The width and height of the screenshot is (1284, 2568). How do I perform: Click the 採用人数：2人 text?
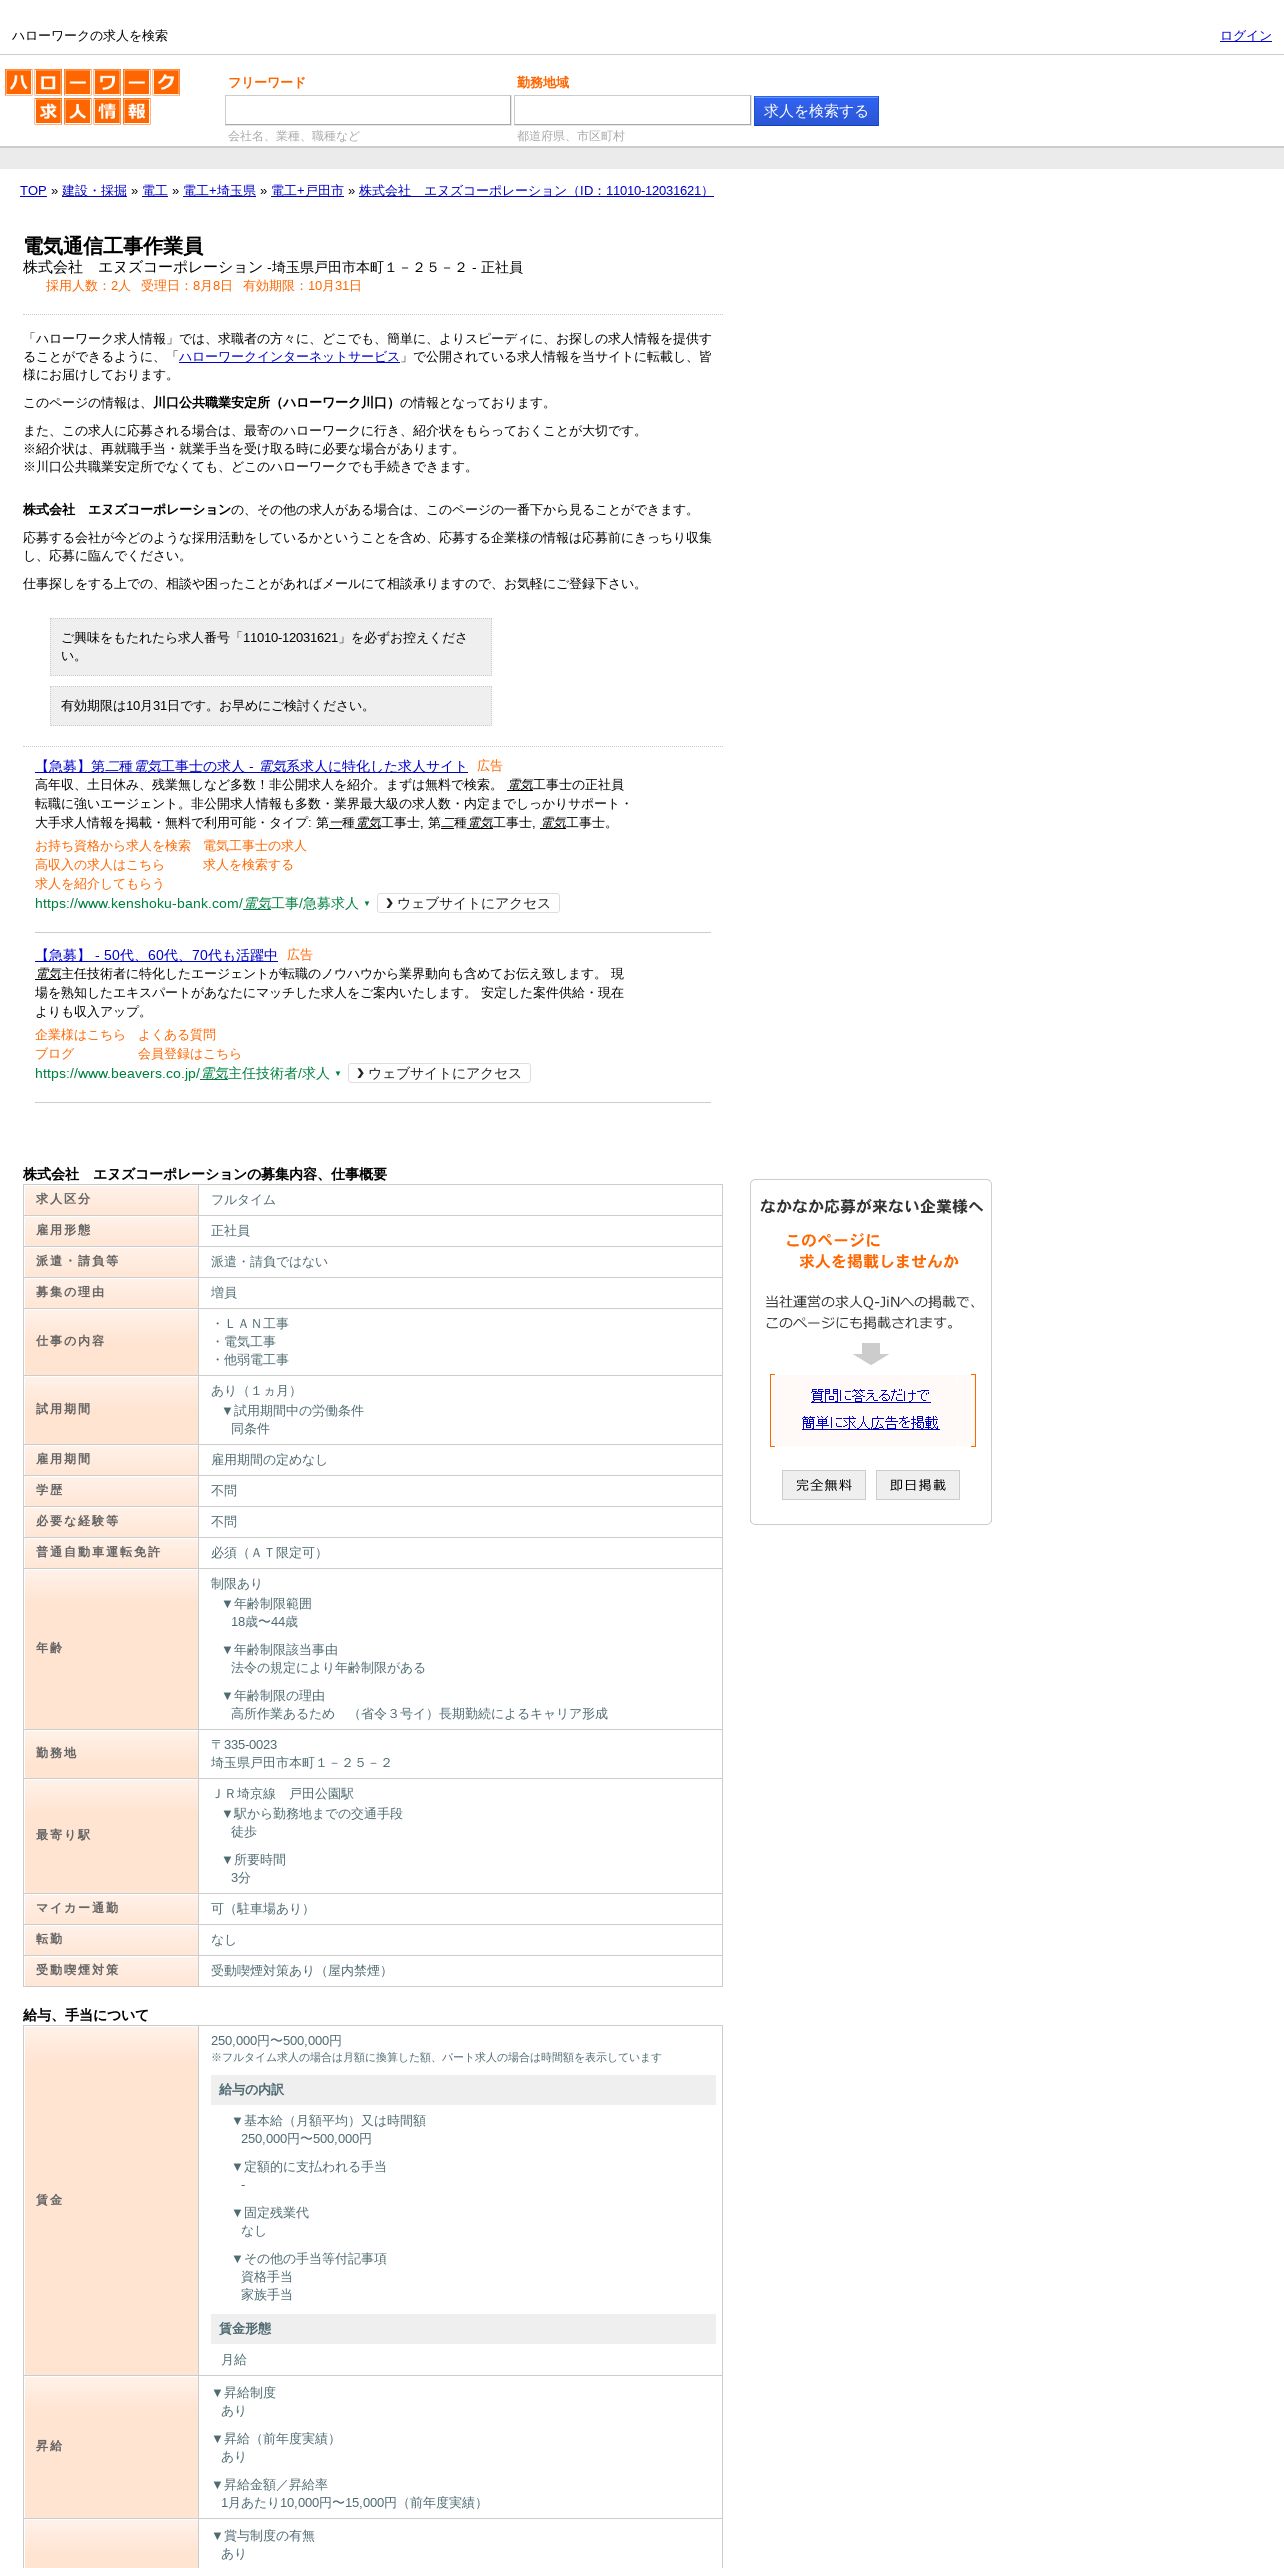88,286
